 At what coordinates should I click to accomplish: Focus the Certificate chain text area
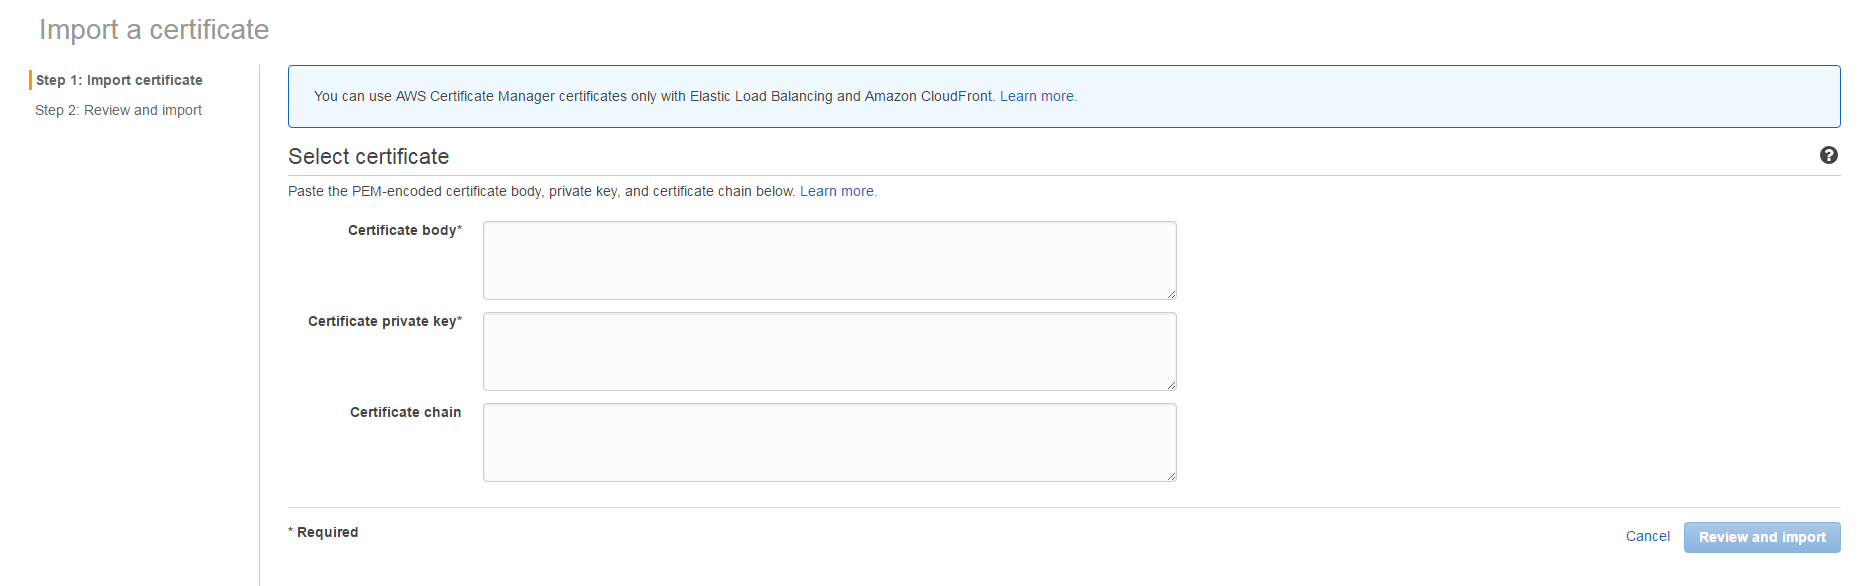pos(830,442)
